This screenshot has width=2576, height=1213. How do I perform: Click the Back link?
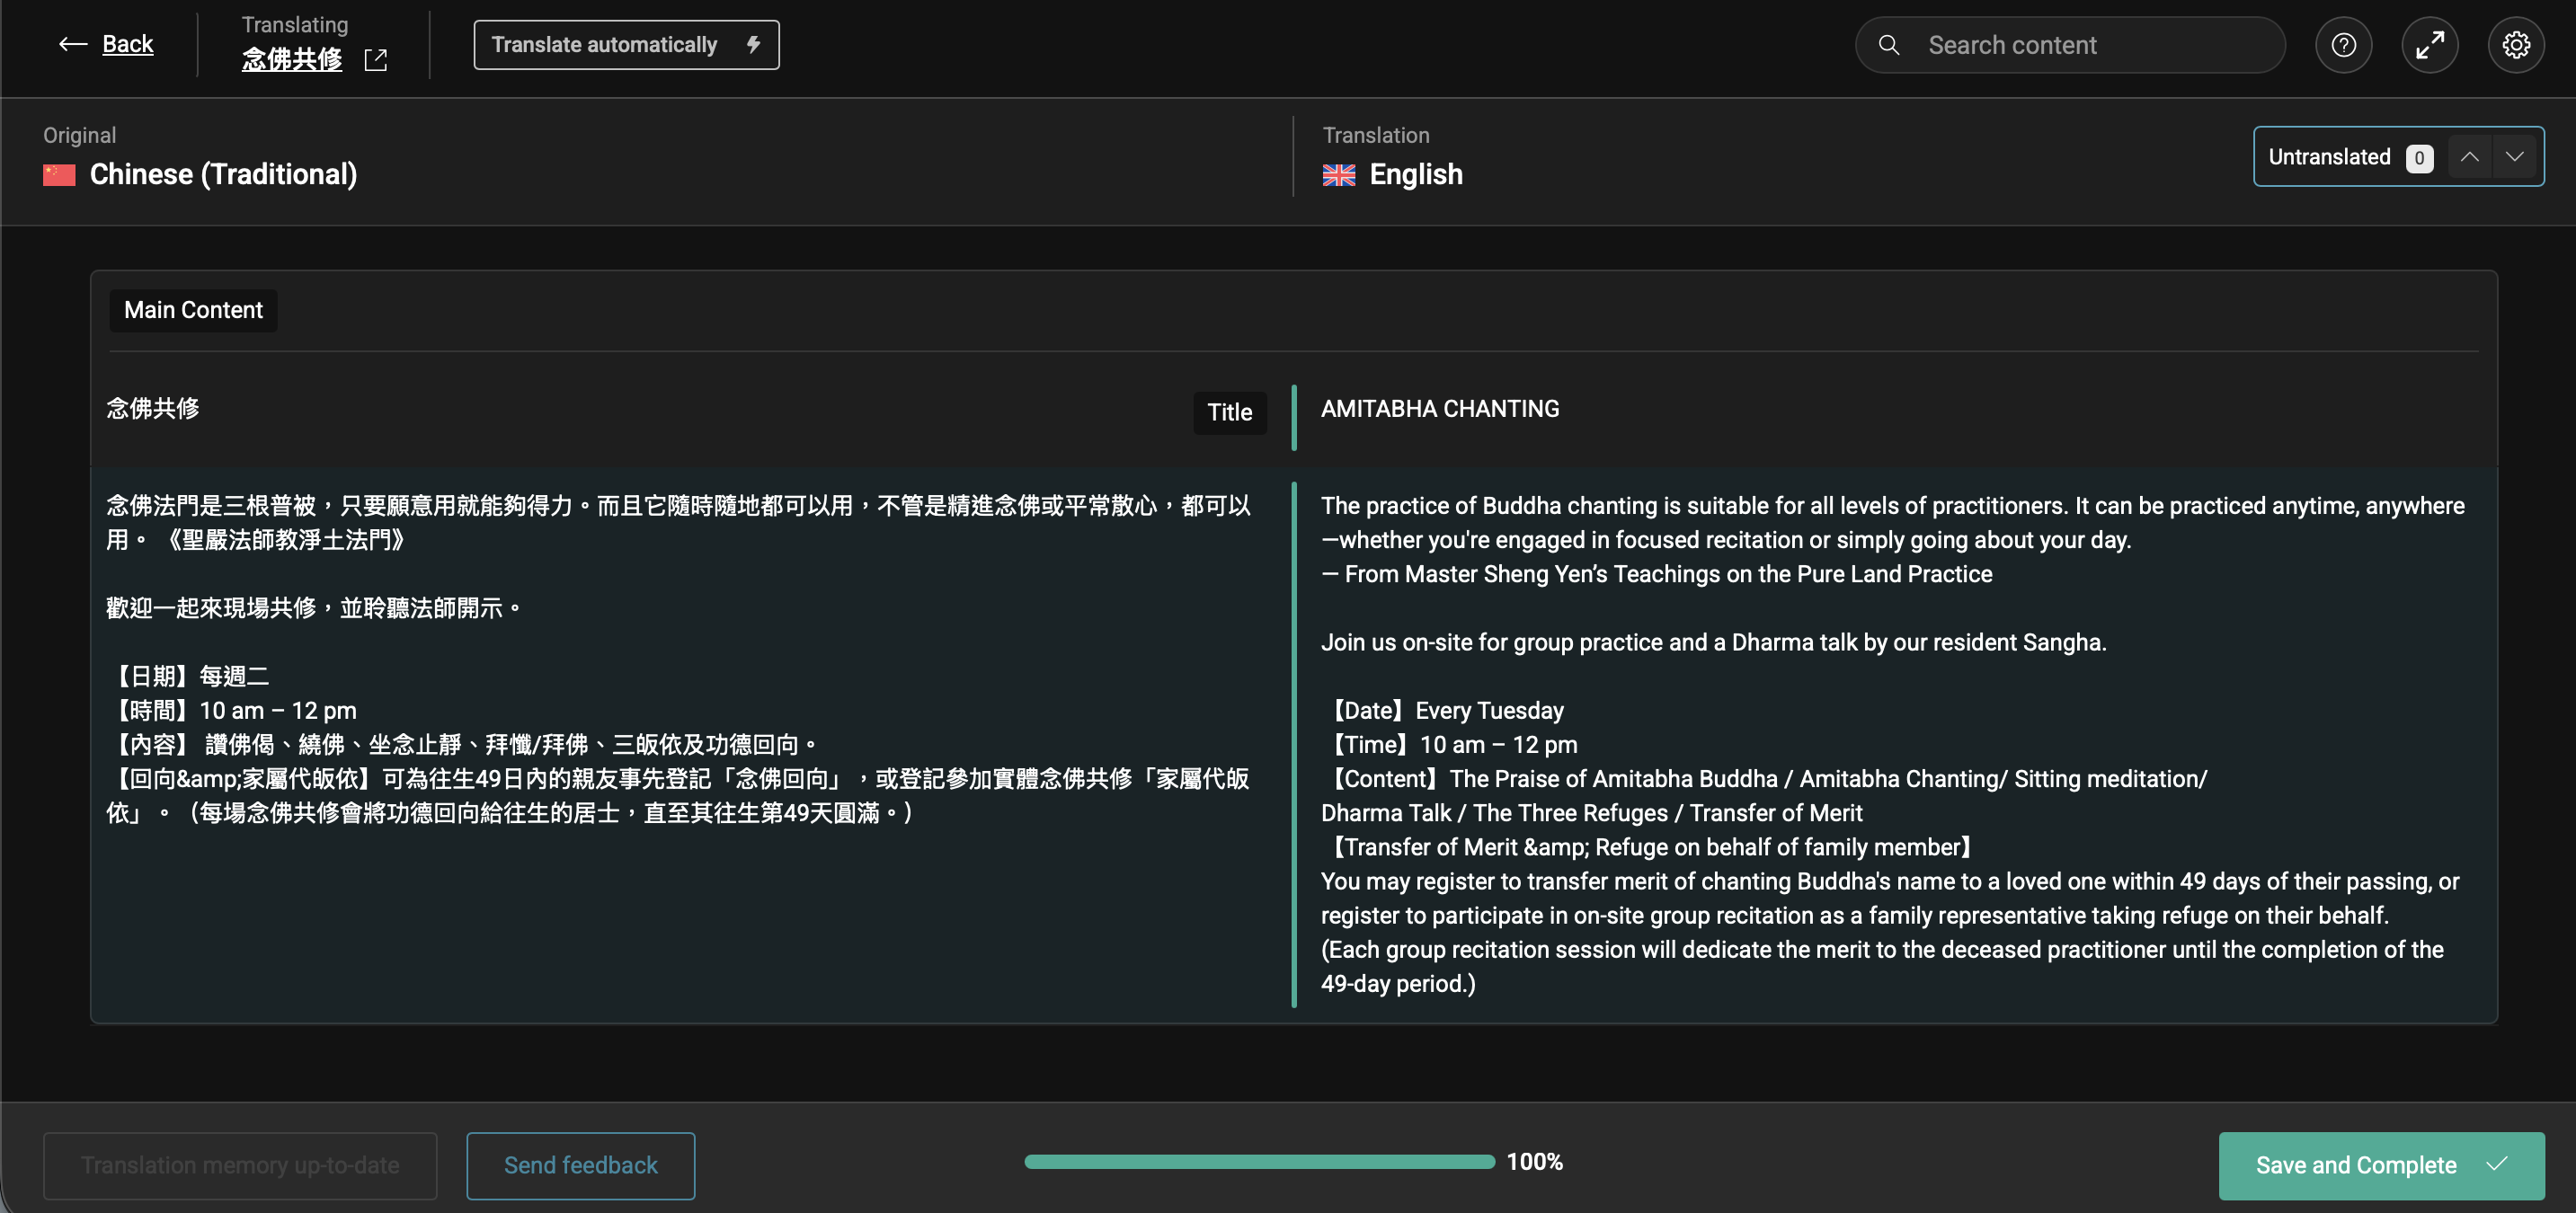pos(127,44)
